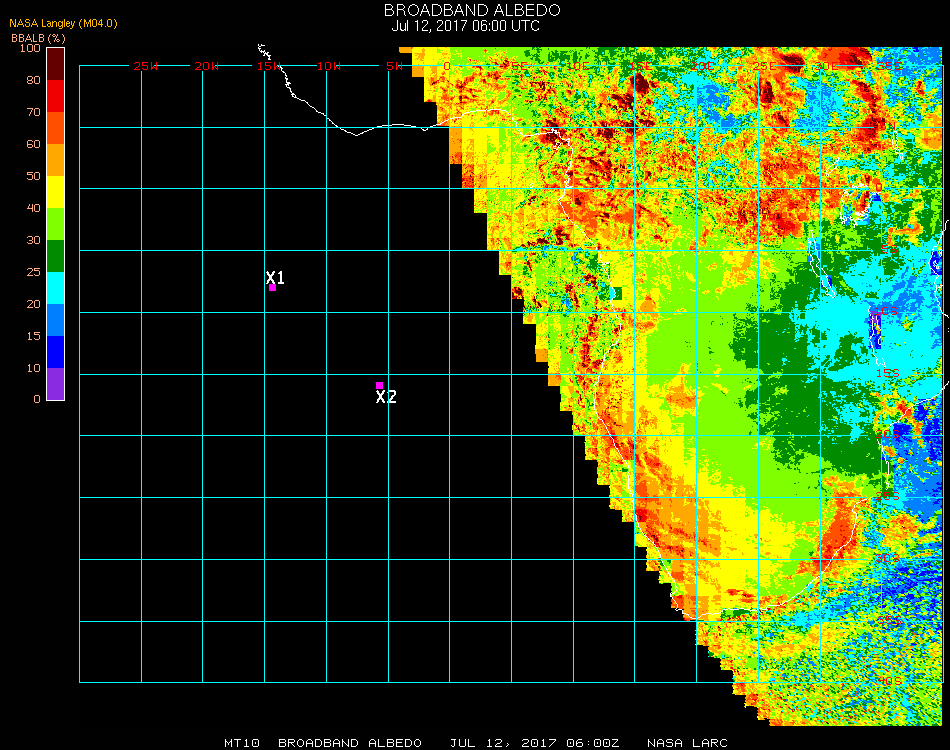This screenshot has height=750, width=950.
Task: Click the BBALB (%) legend heading
Action: [38, 38]
